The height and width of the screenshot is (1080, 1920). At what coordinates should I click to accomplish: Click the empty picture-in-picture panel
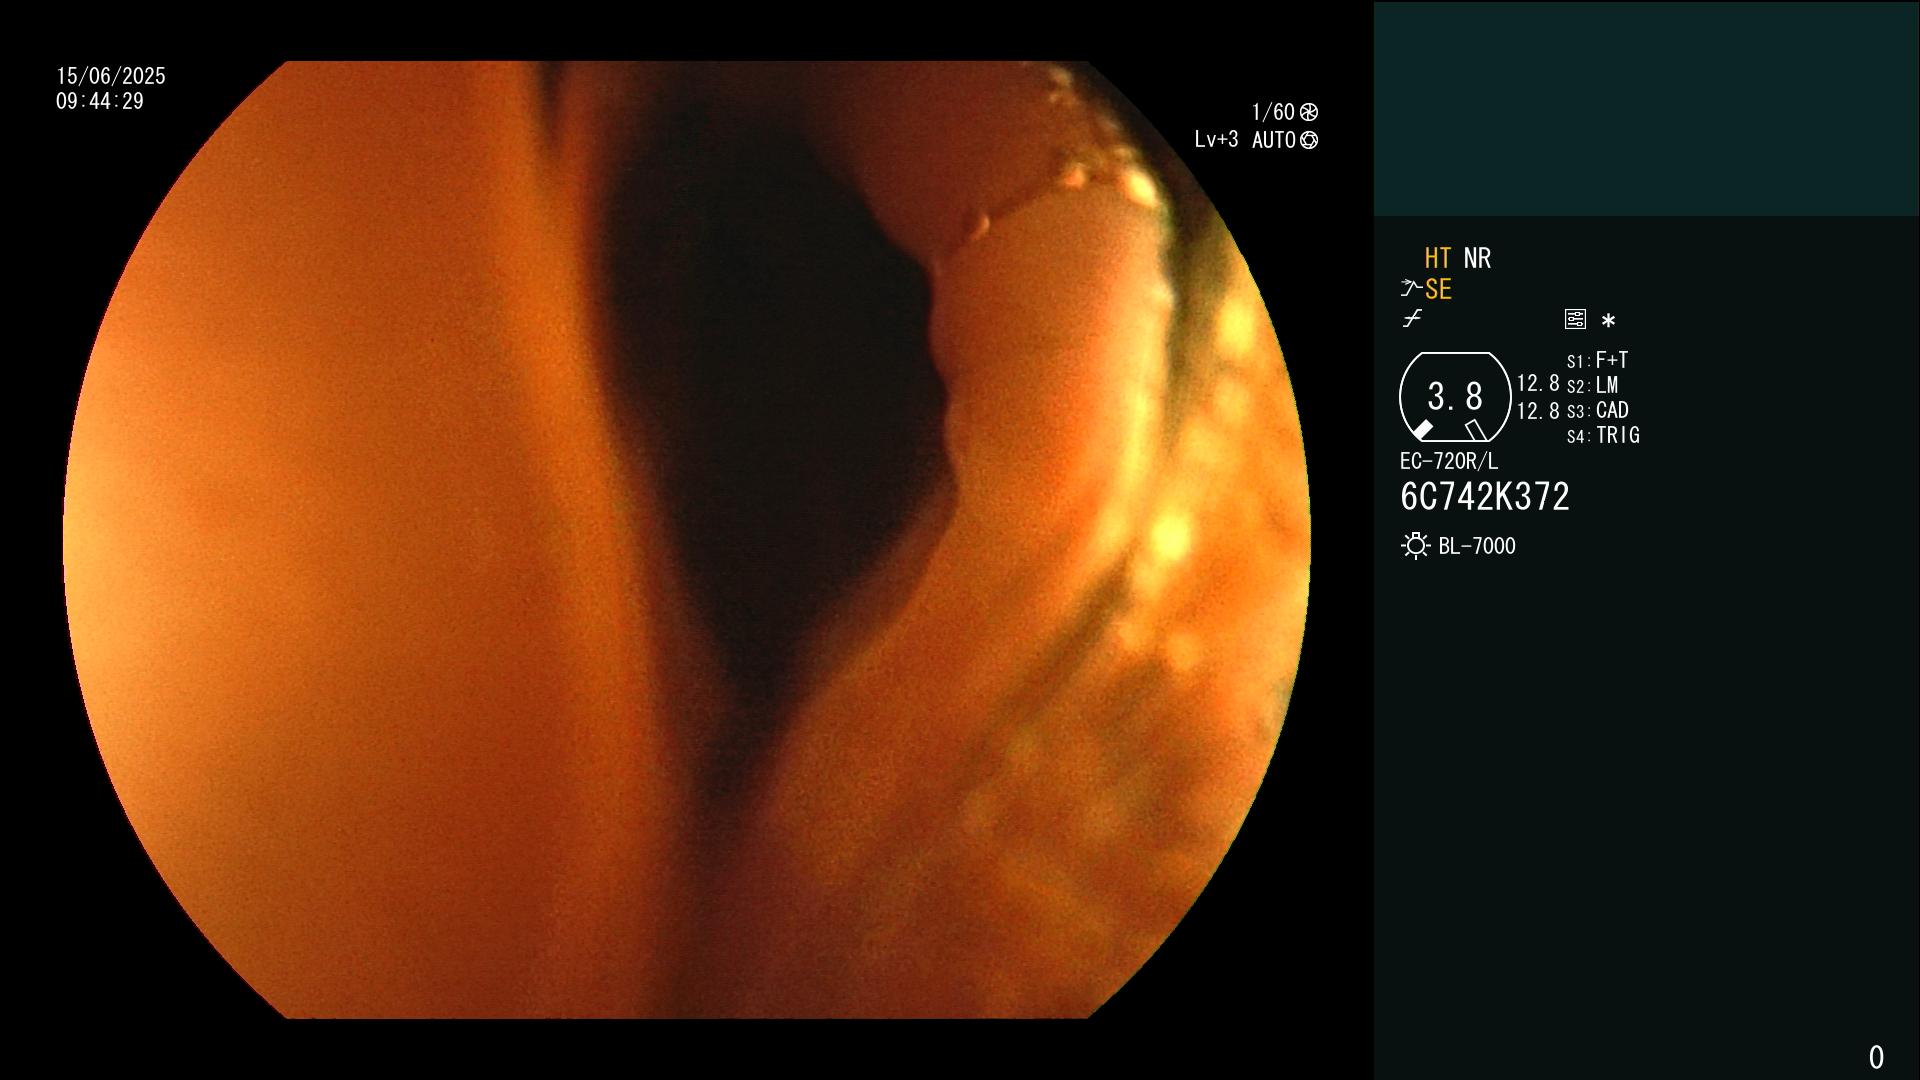coord(1646,108)
